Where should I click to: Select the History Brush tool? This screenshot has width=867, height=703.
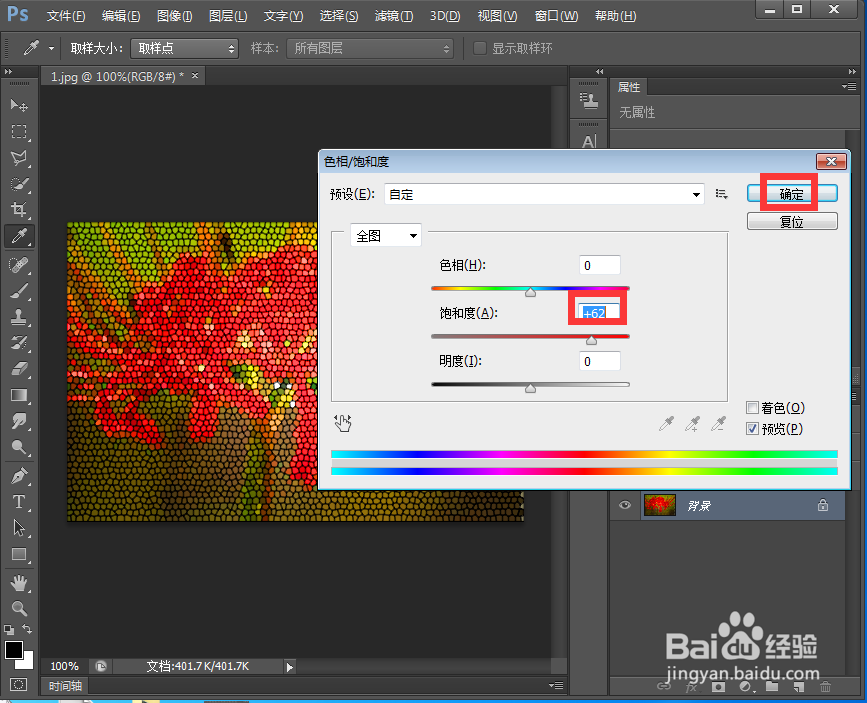19,343
